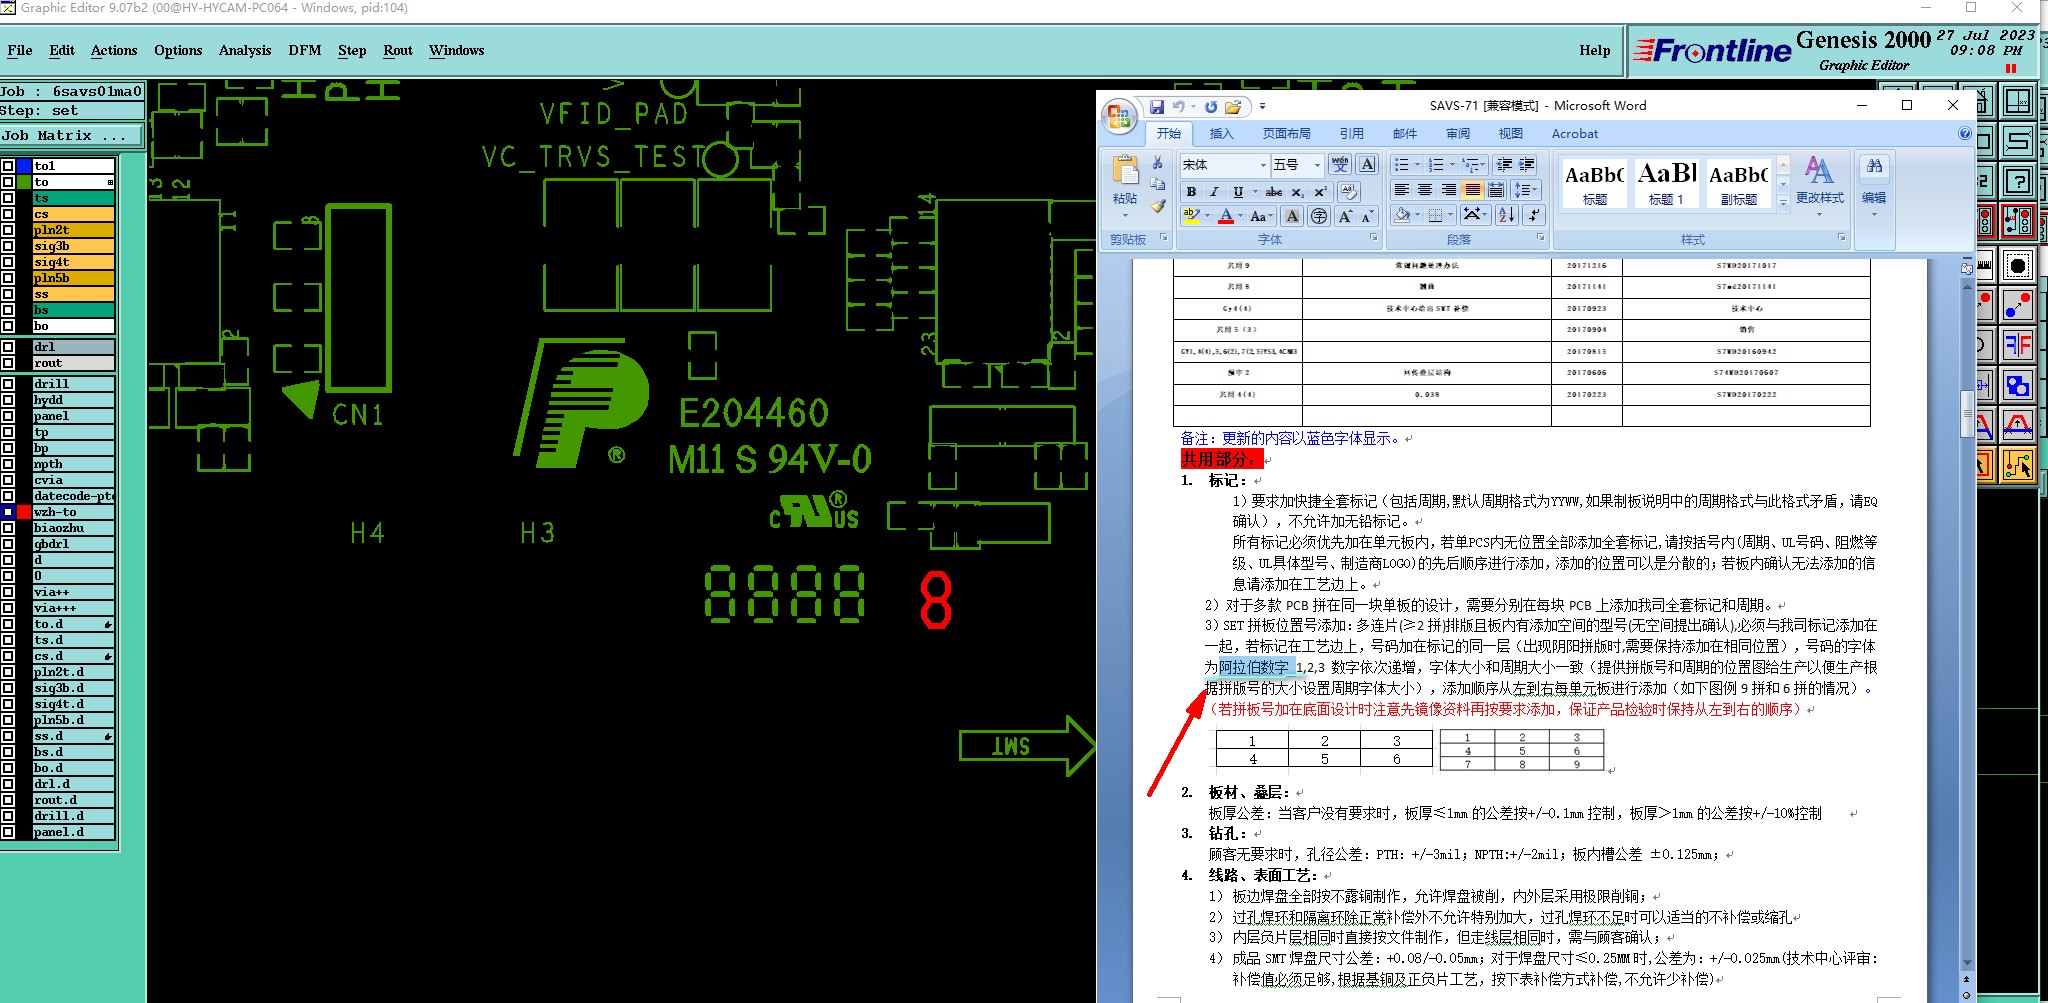Open font color dropdown arrow
The width and height of the screenshot is (2048, 1003).
point(1240,216)
